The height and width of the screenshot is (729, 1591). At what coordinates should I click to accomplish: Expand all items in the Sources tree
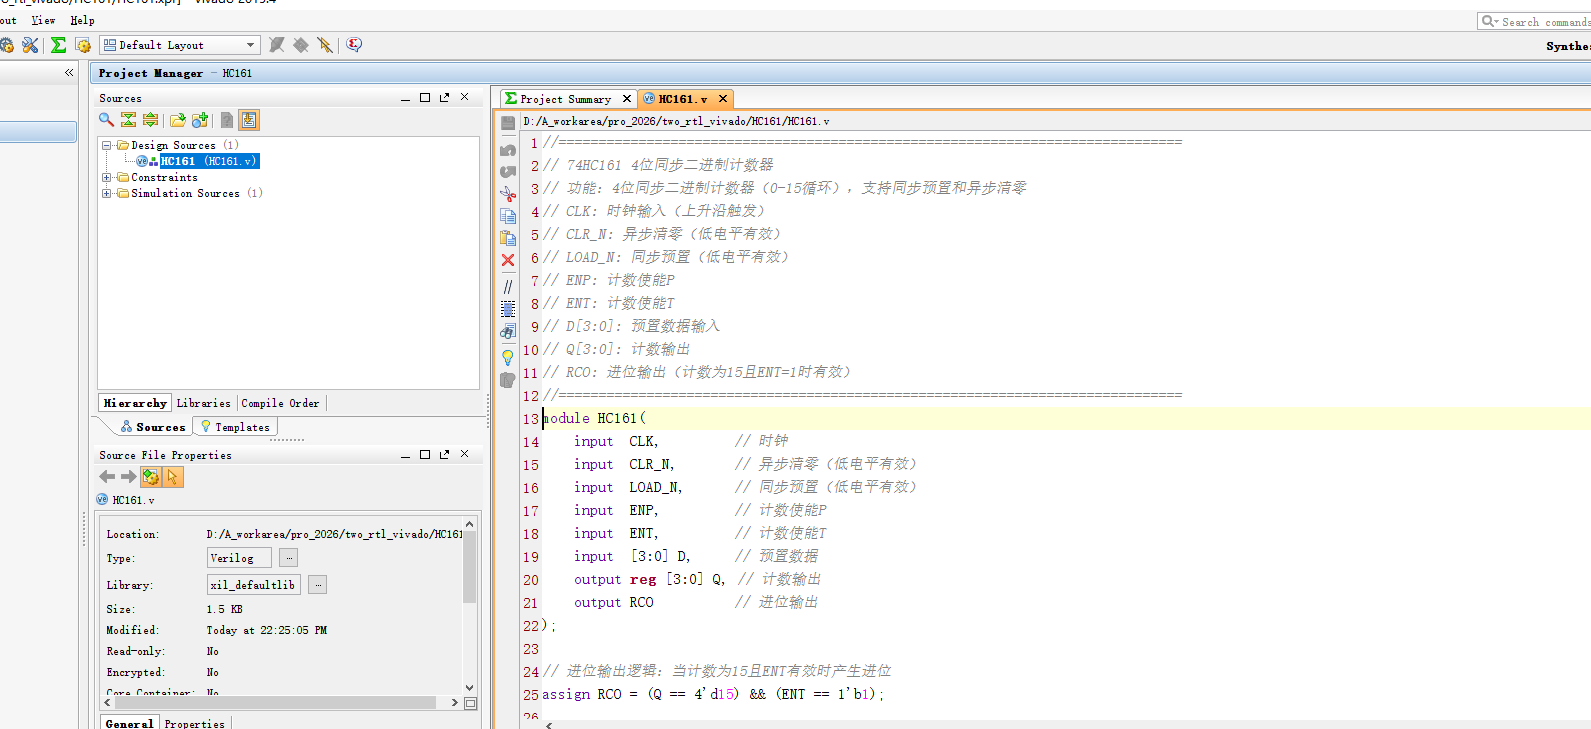coord(150,120)
